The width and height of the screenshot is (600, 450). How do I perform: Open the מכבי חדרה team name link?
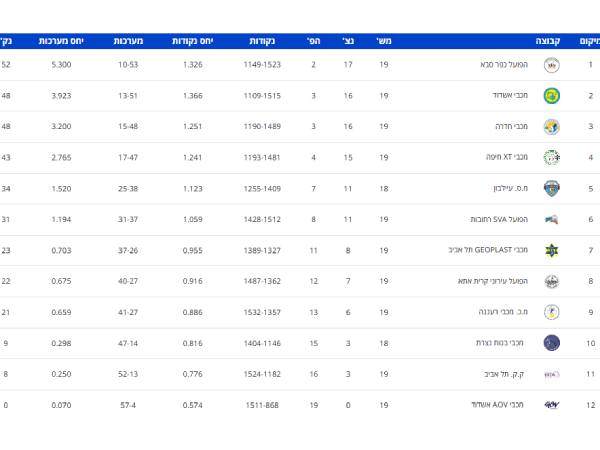[511, 127]
